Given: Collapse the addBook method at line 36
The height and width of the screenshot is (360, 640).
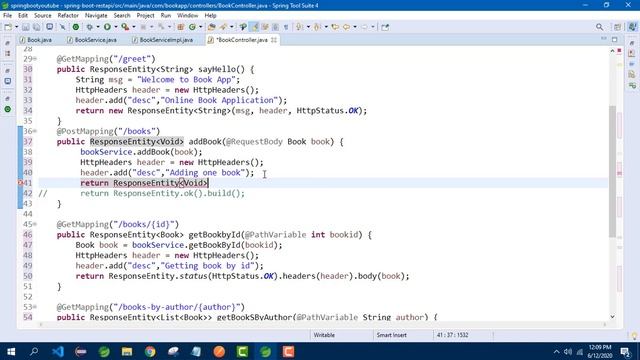Looking at the screenshot, I should pos(35,131).
